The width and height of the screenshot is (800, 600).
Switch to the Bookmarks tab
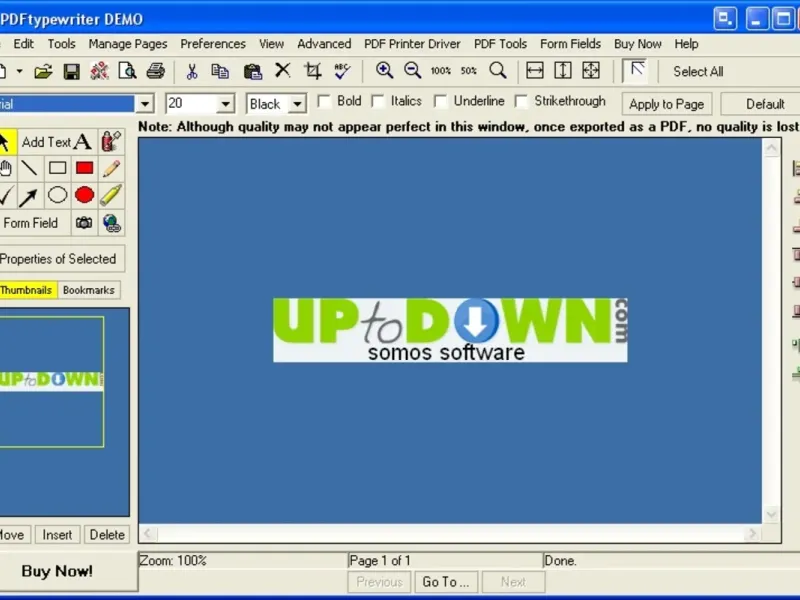89,290
